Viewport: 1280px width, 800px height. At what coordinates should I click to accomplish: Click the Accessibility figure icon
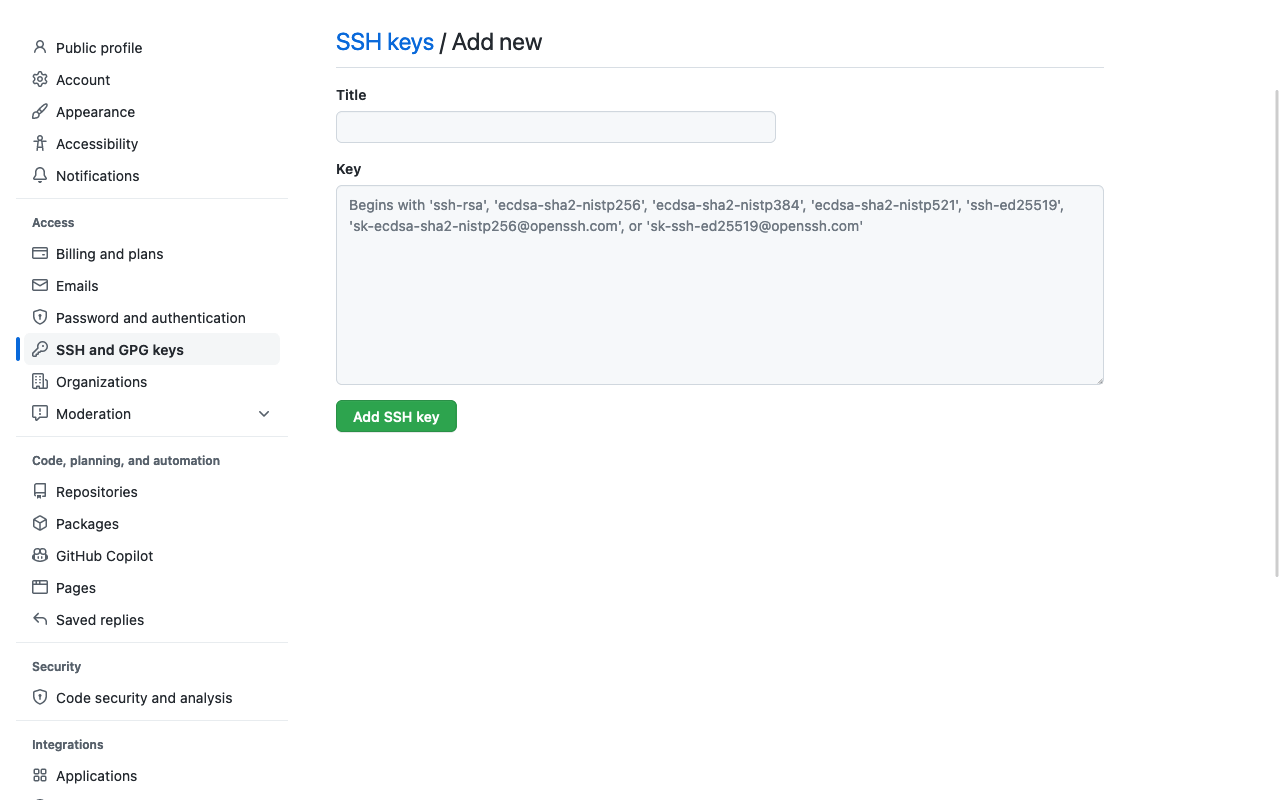click(40, 143)
